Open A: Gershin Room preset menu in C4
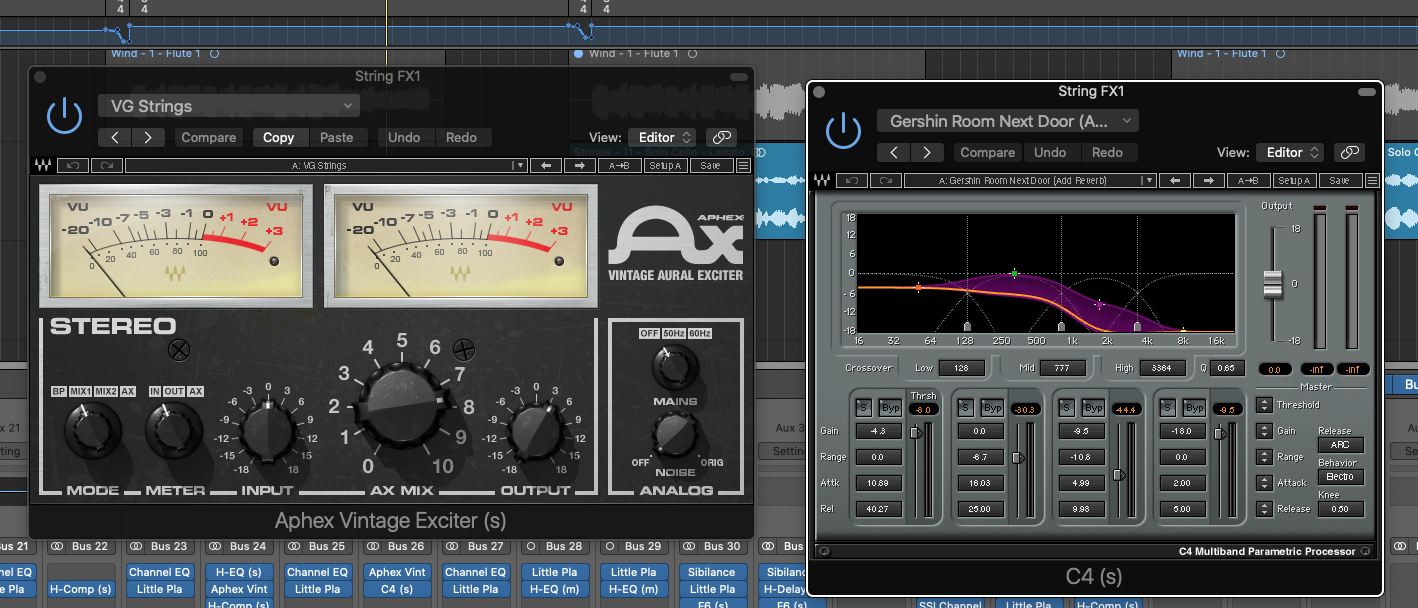 [1030, 181]
